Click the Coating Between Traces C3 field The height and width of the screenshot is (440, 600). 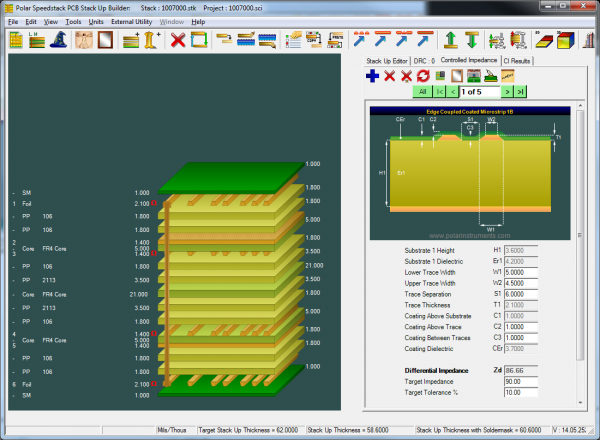pos(521,338)
